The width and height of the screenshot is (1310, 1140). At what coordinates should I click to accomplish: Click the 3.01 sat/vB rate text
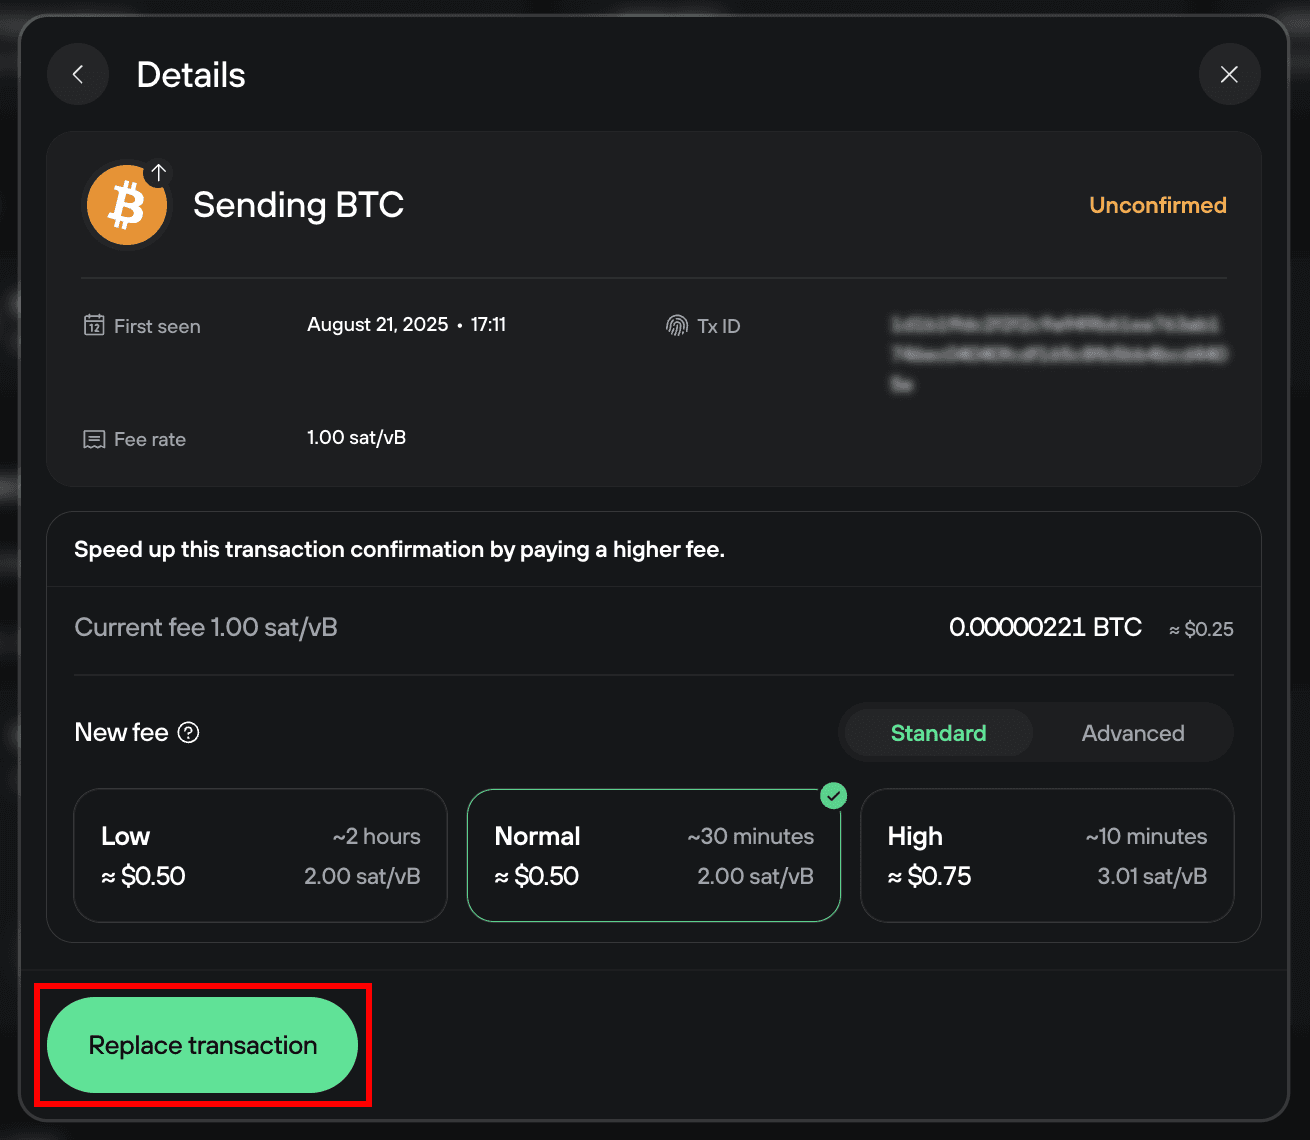1152,876
